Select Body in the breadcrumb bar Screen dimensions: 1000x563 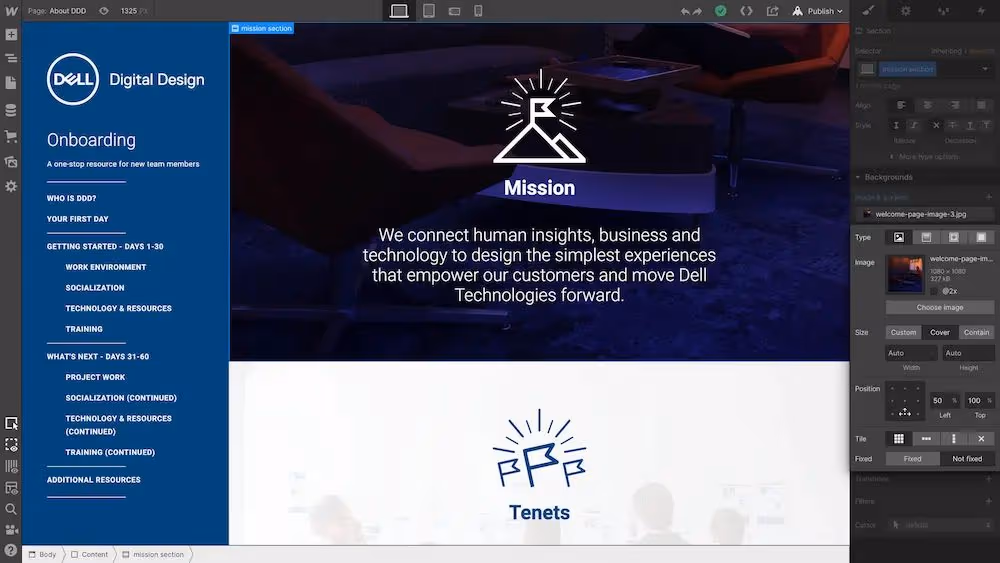[x=43, y=554]
